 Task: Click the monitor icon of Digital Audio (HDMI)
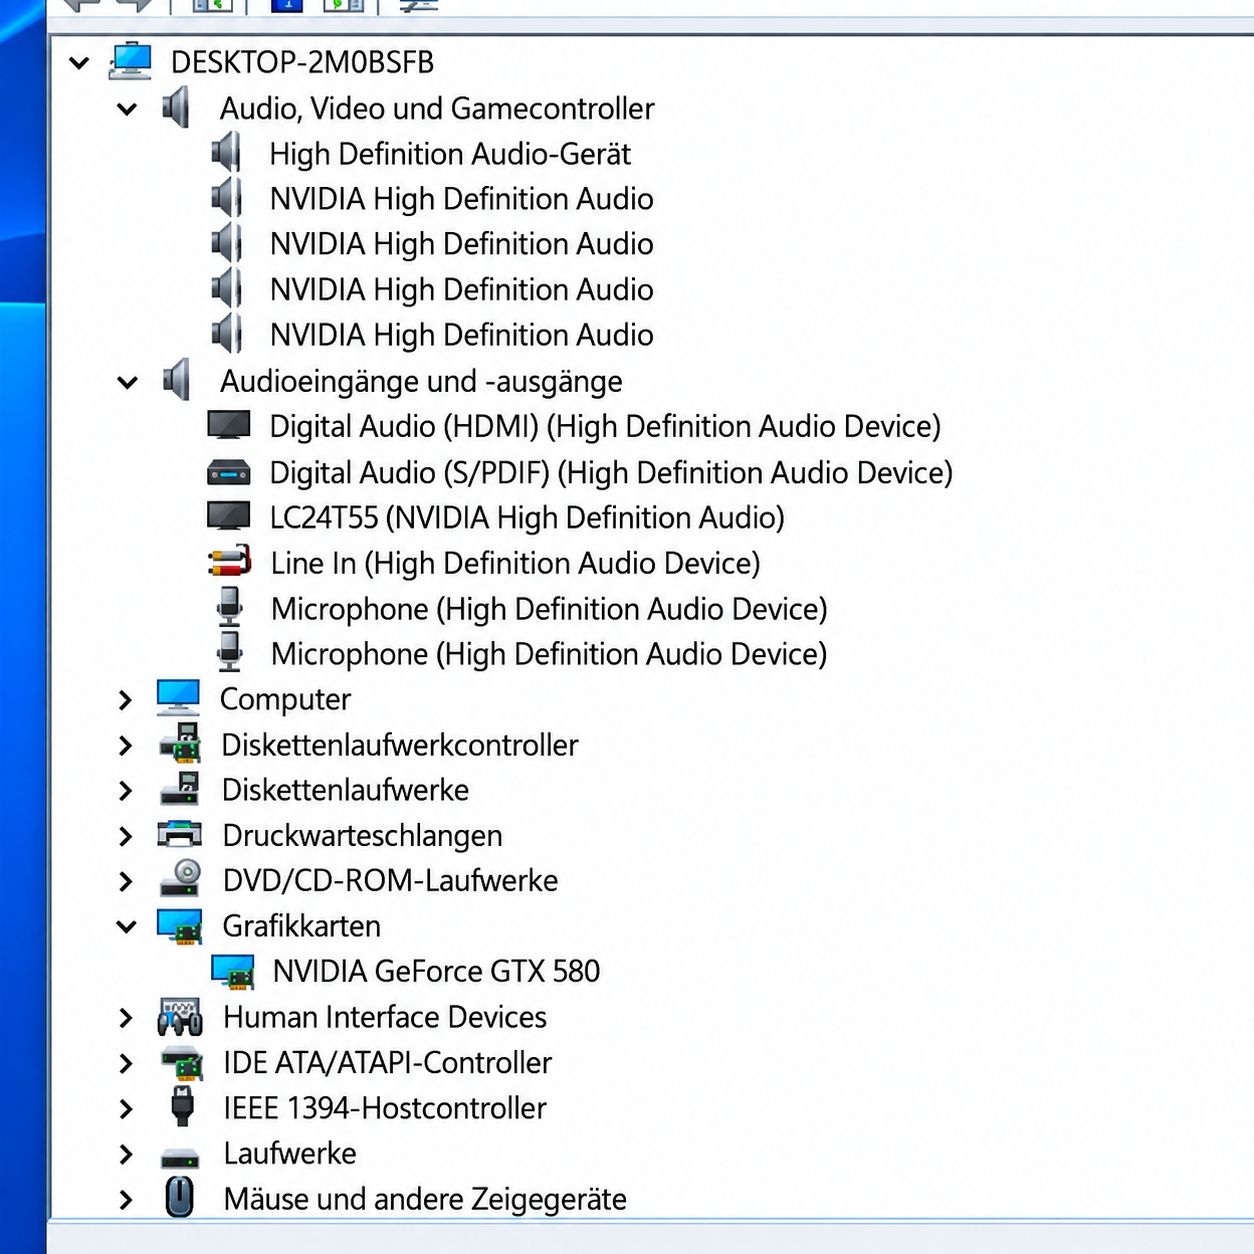[x=229, y=425]
